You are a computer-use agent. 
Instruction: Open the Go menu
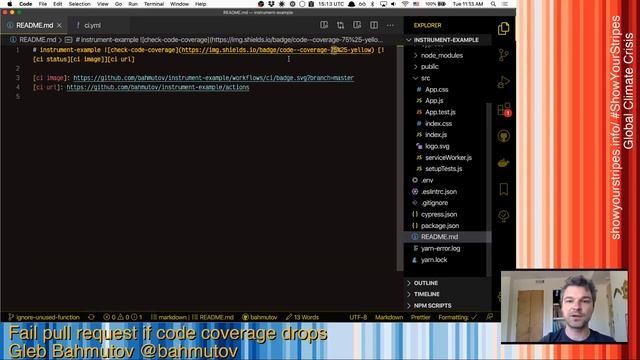point(118,4)
